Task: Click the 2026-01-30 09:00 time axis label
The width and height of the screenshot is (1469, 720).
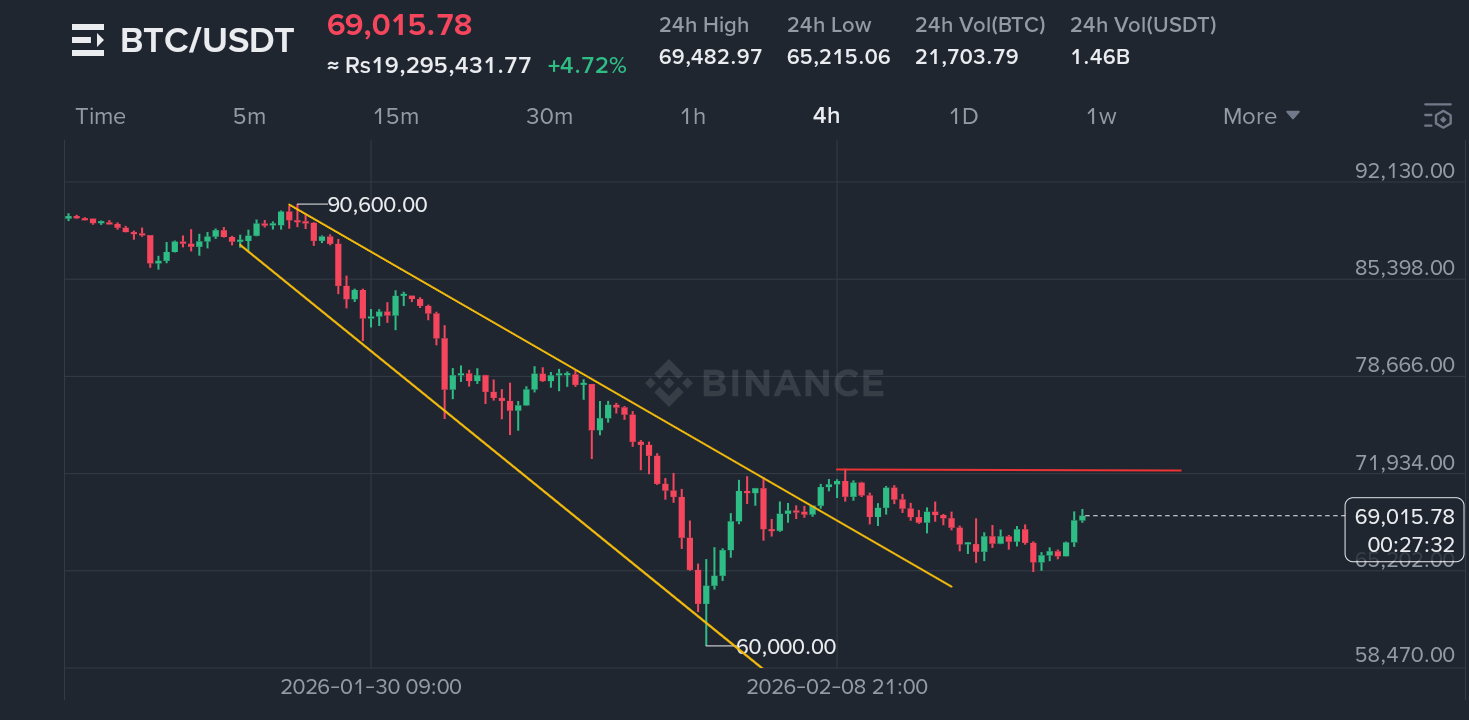Action: (x=371, y=687)
